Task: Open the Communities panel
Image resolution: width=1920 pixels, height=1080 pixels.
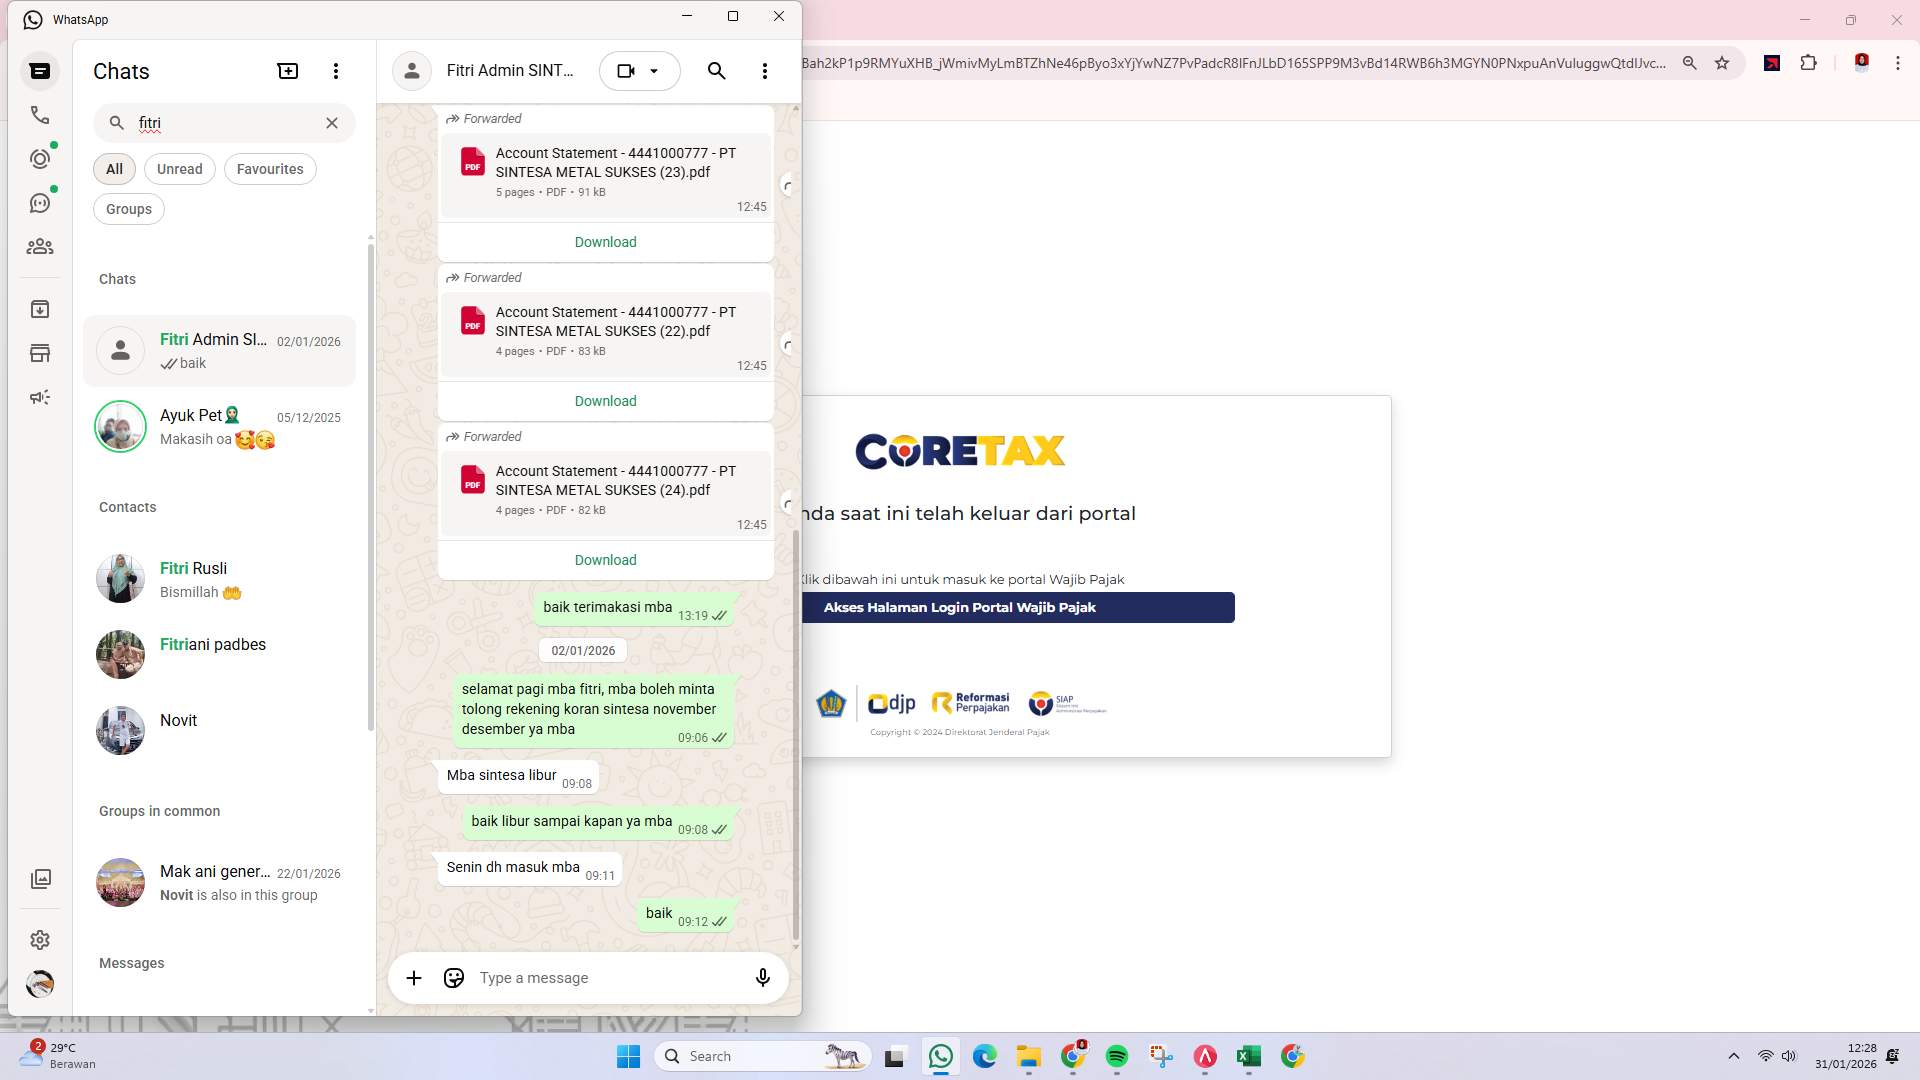Action: tap(40, 247)
